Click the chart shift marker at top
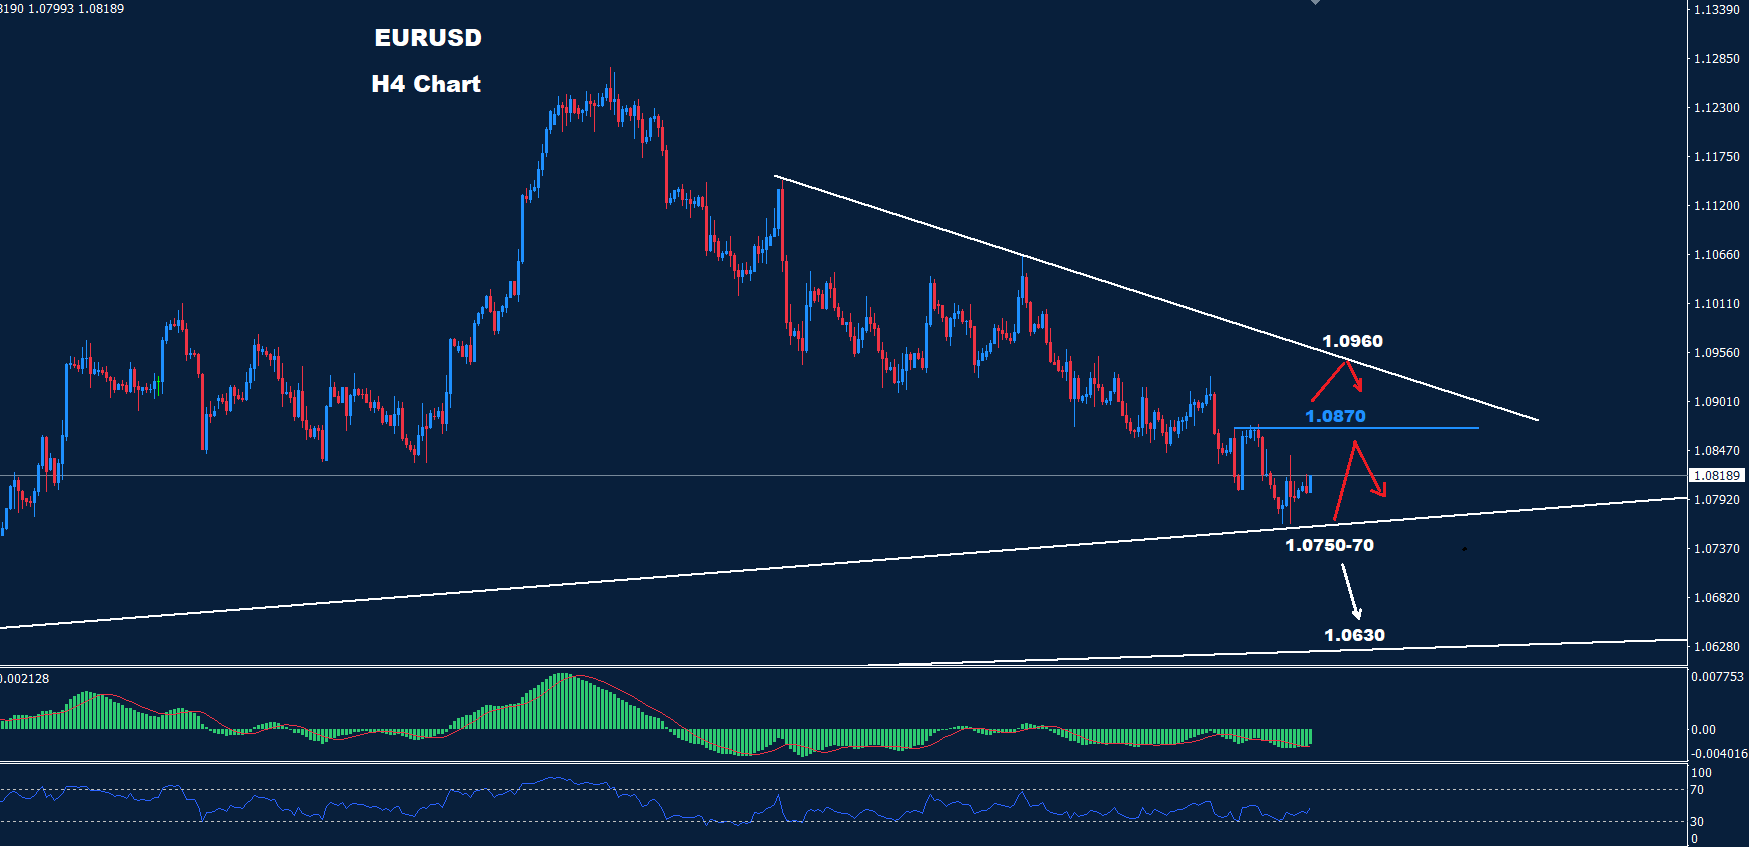Screen dimensions: 1749x847 click(1315, 3)
